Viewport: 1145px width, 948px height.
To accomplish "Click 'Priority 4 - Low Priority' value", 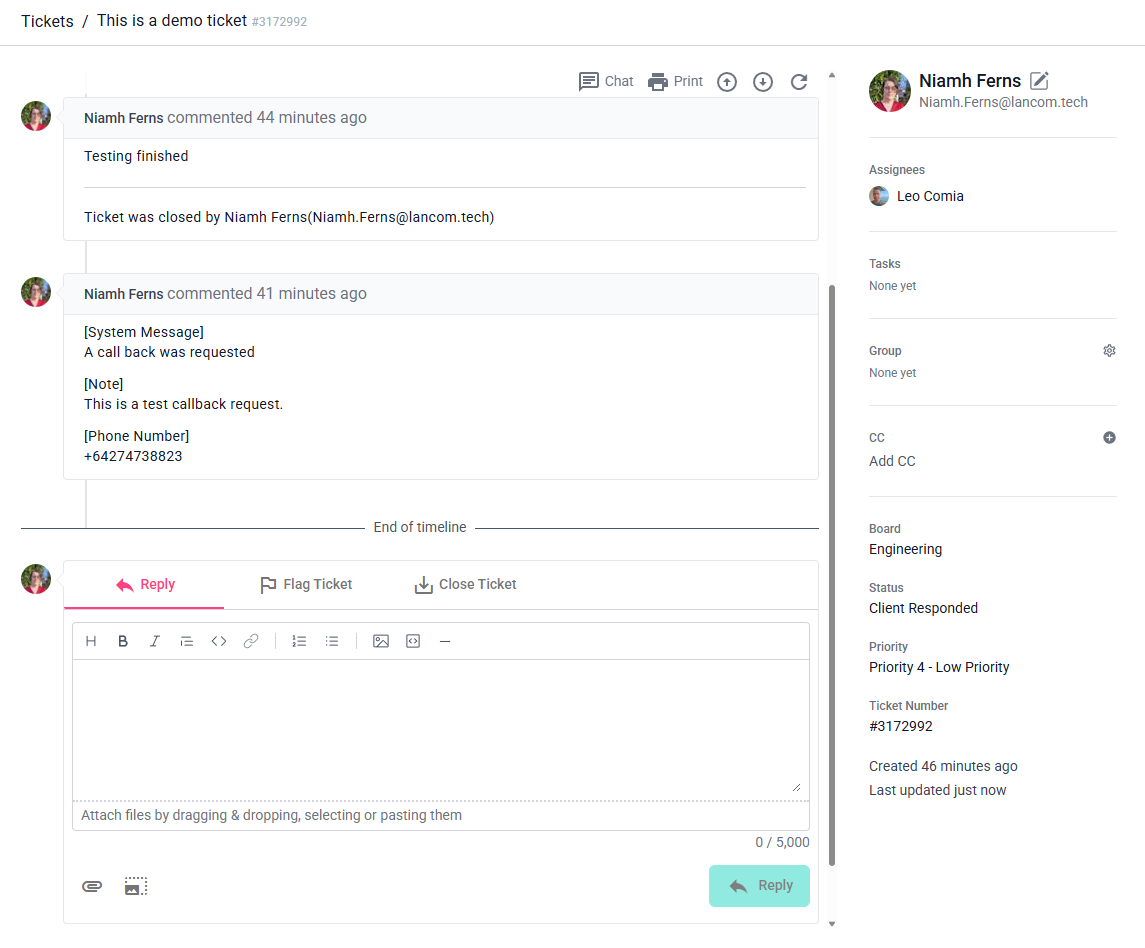I will pos(939,667).
